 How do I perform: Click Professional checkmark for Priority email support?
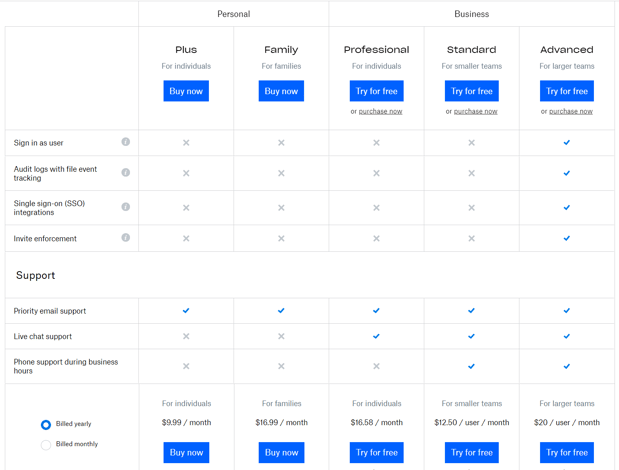click(377, 311)
